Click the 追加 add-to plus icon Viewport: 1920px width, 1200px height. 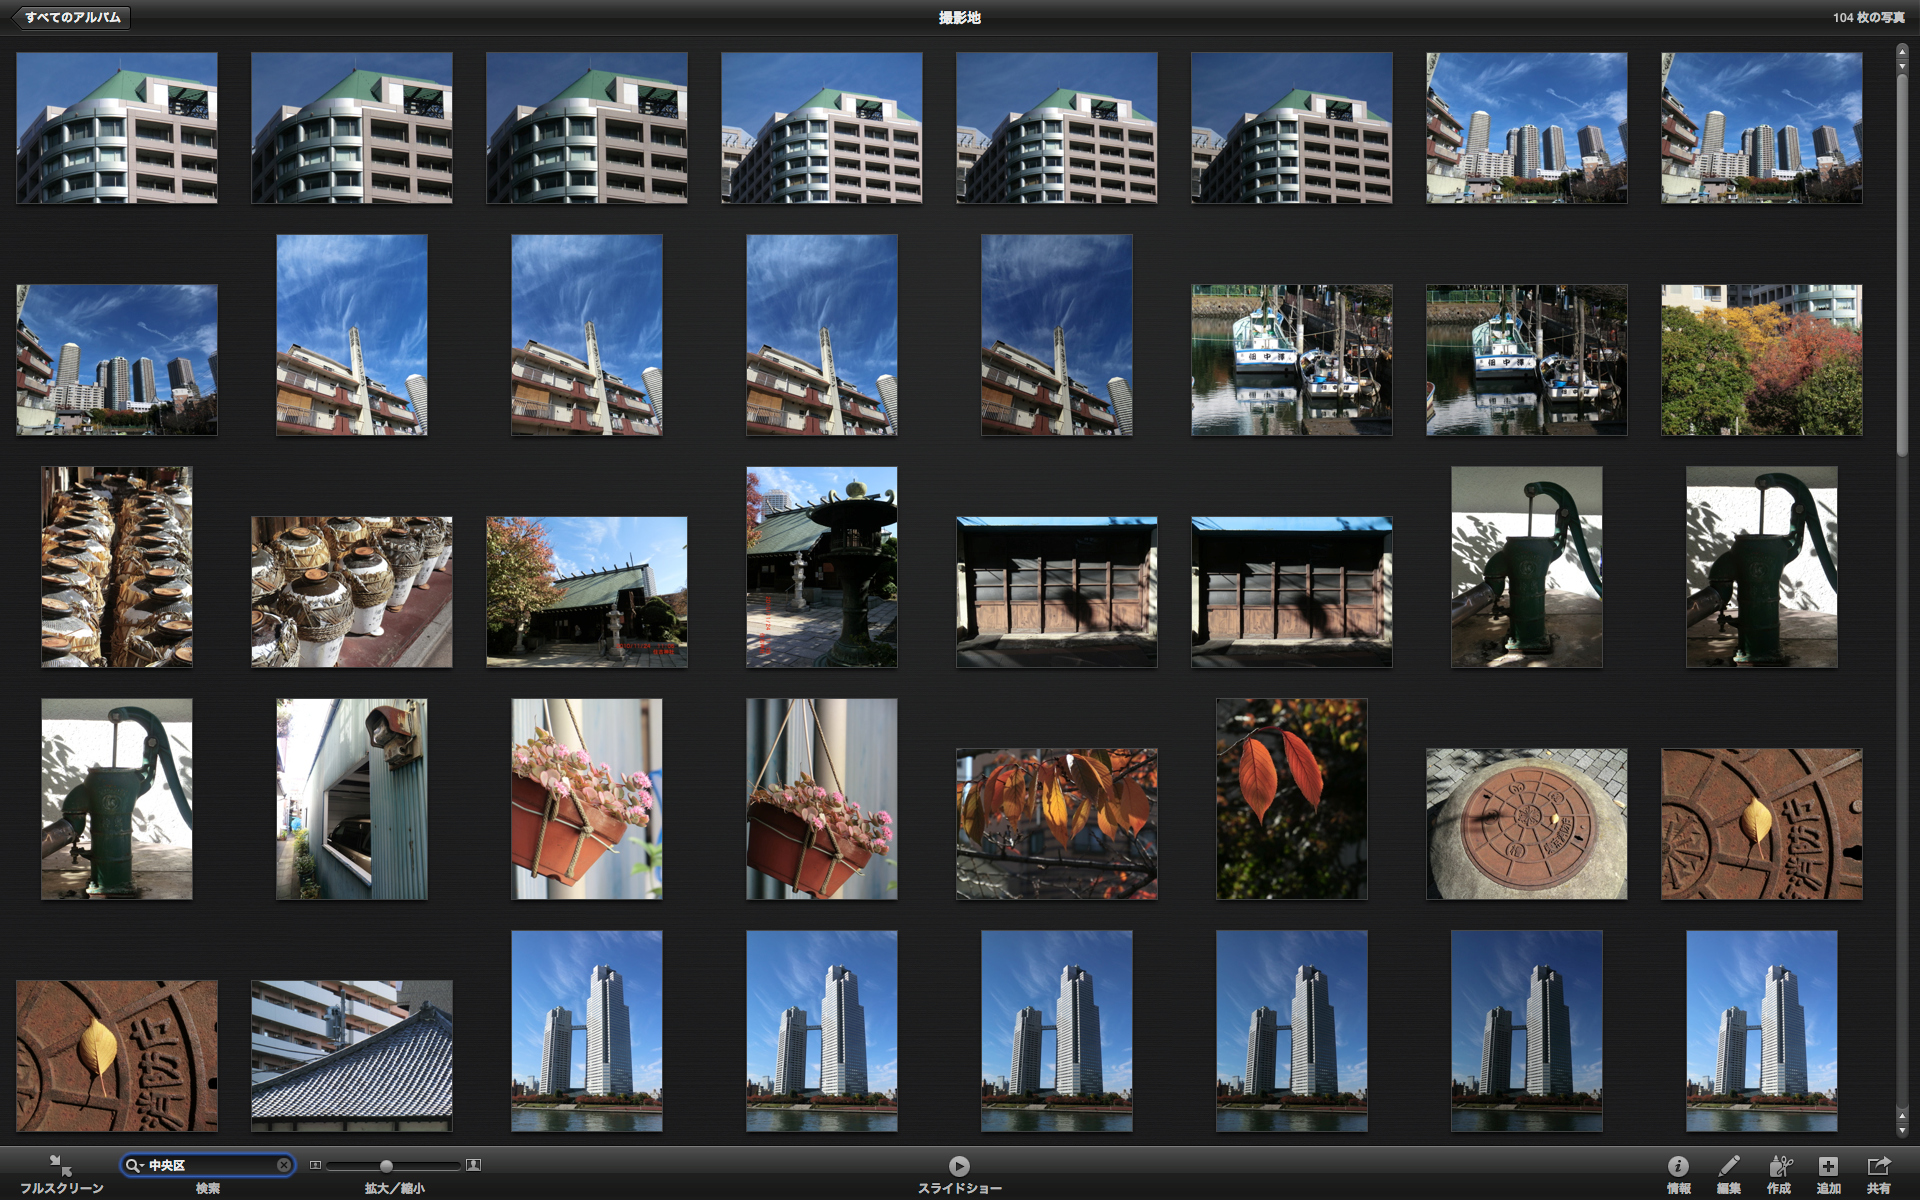click(1828, 1166)
